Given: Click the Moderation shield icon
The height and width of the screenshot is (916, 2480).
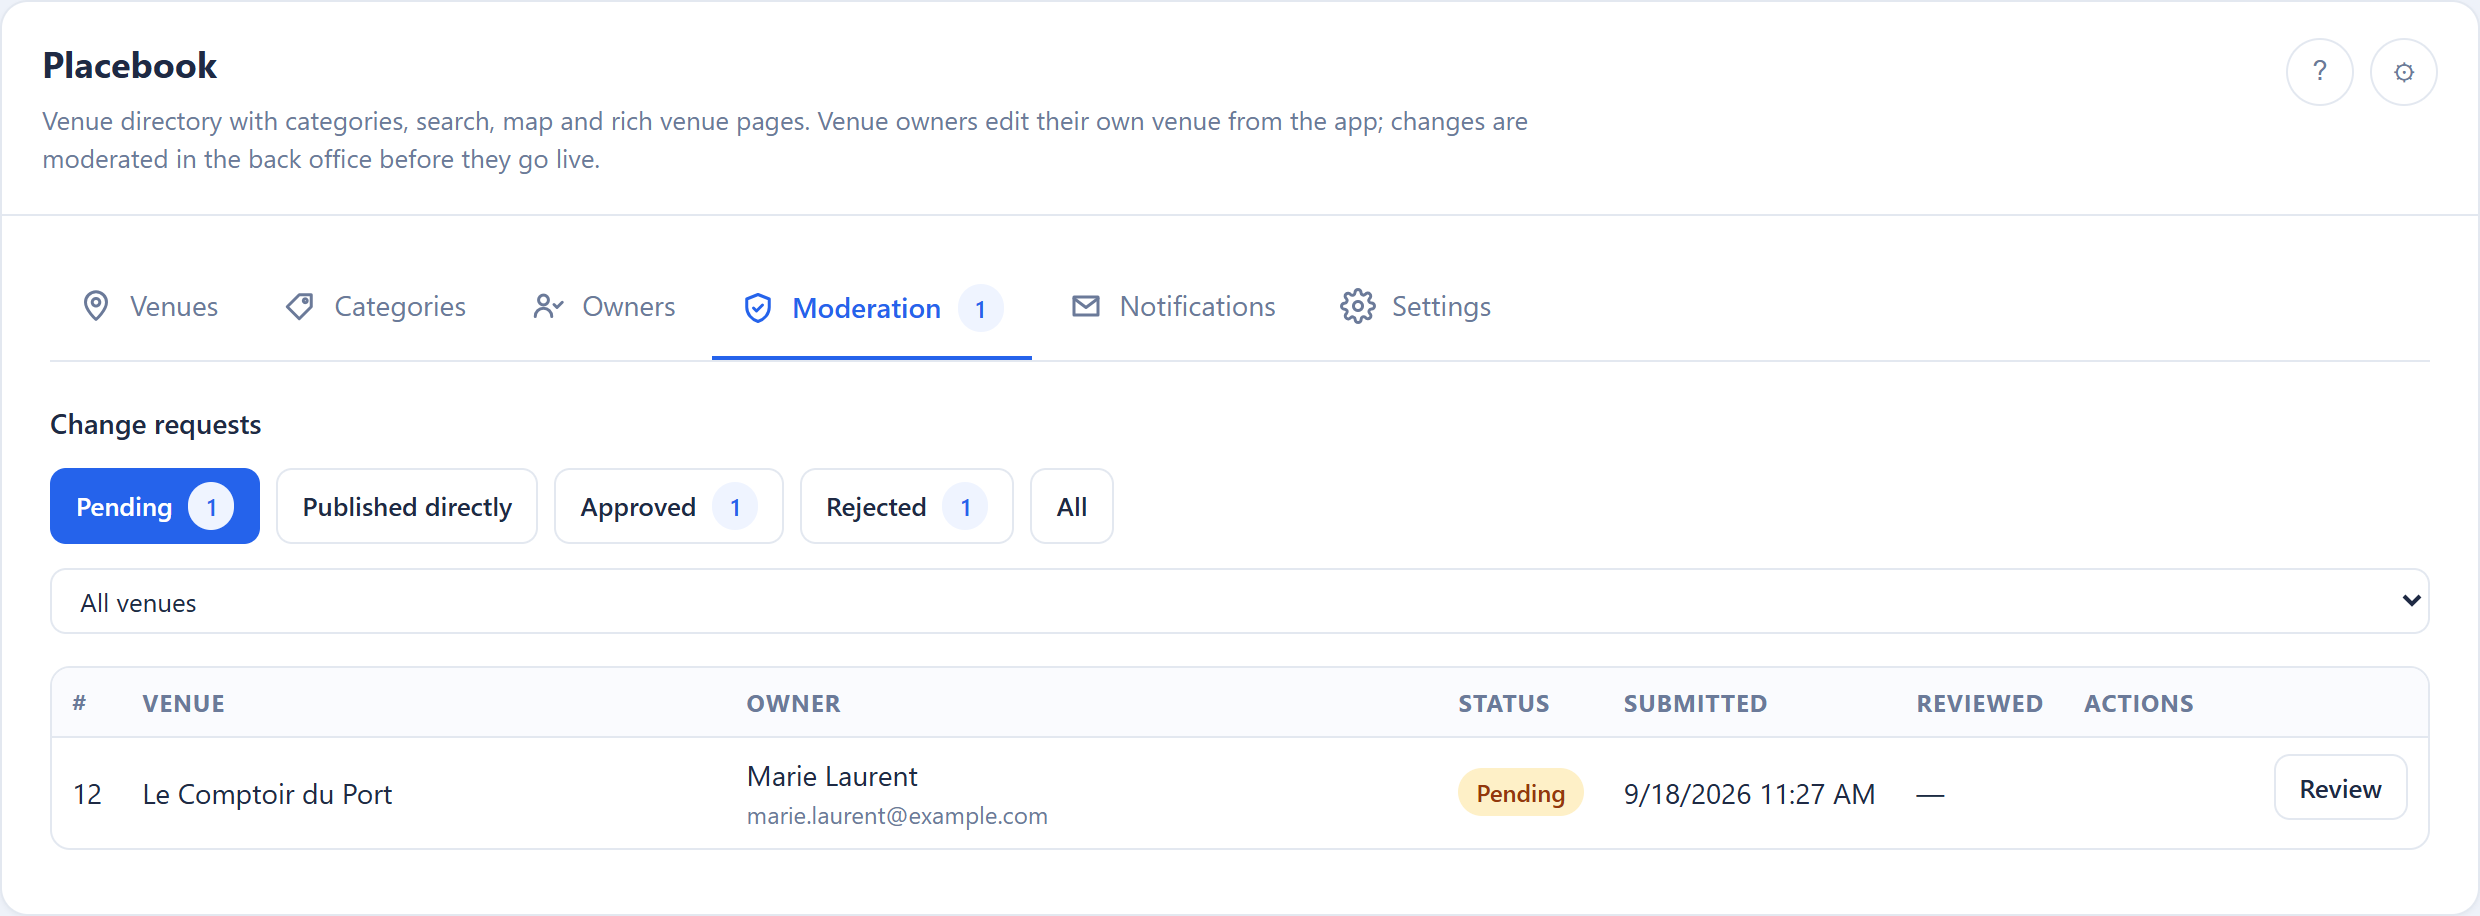Looking at the screenshot, I should 758,308.
